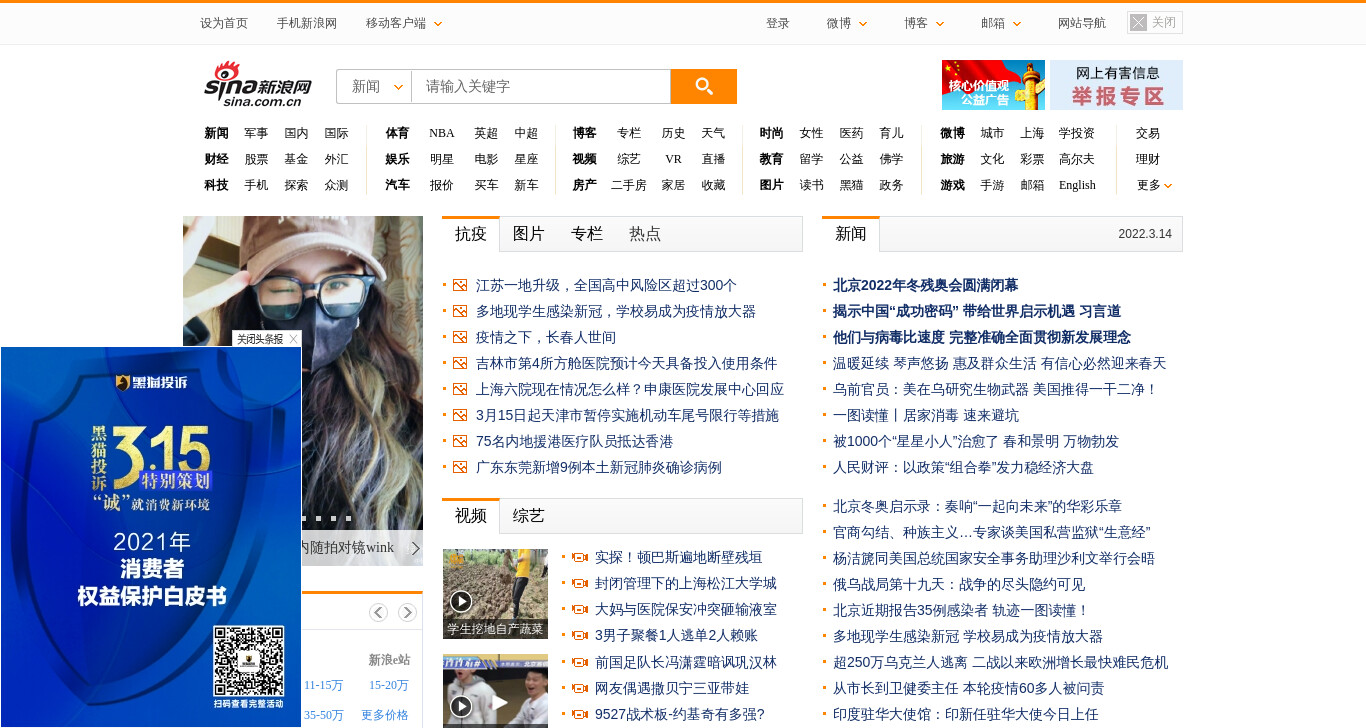The height and width of the screenshot is (728, 1366).
Task: Click the image icon beside 广东东莞新增9例
Action: point(460,467)
